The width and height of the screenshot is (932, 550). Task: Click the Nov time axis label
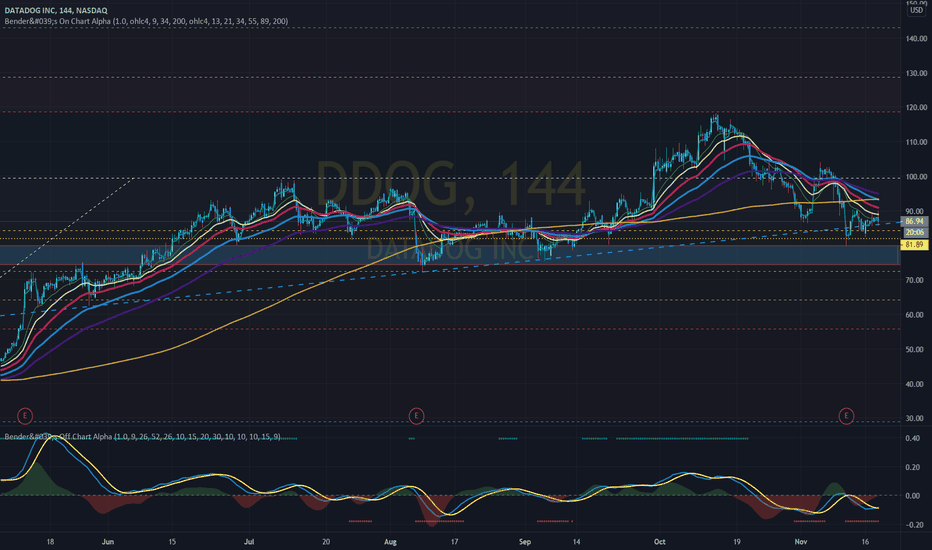tap(801, 542)
